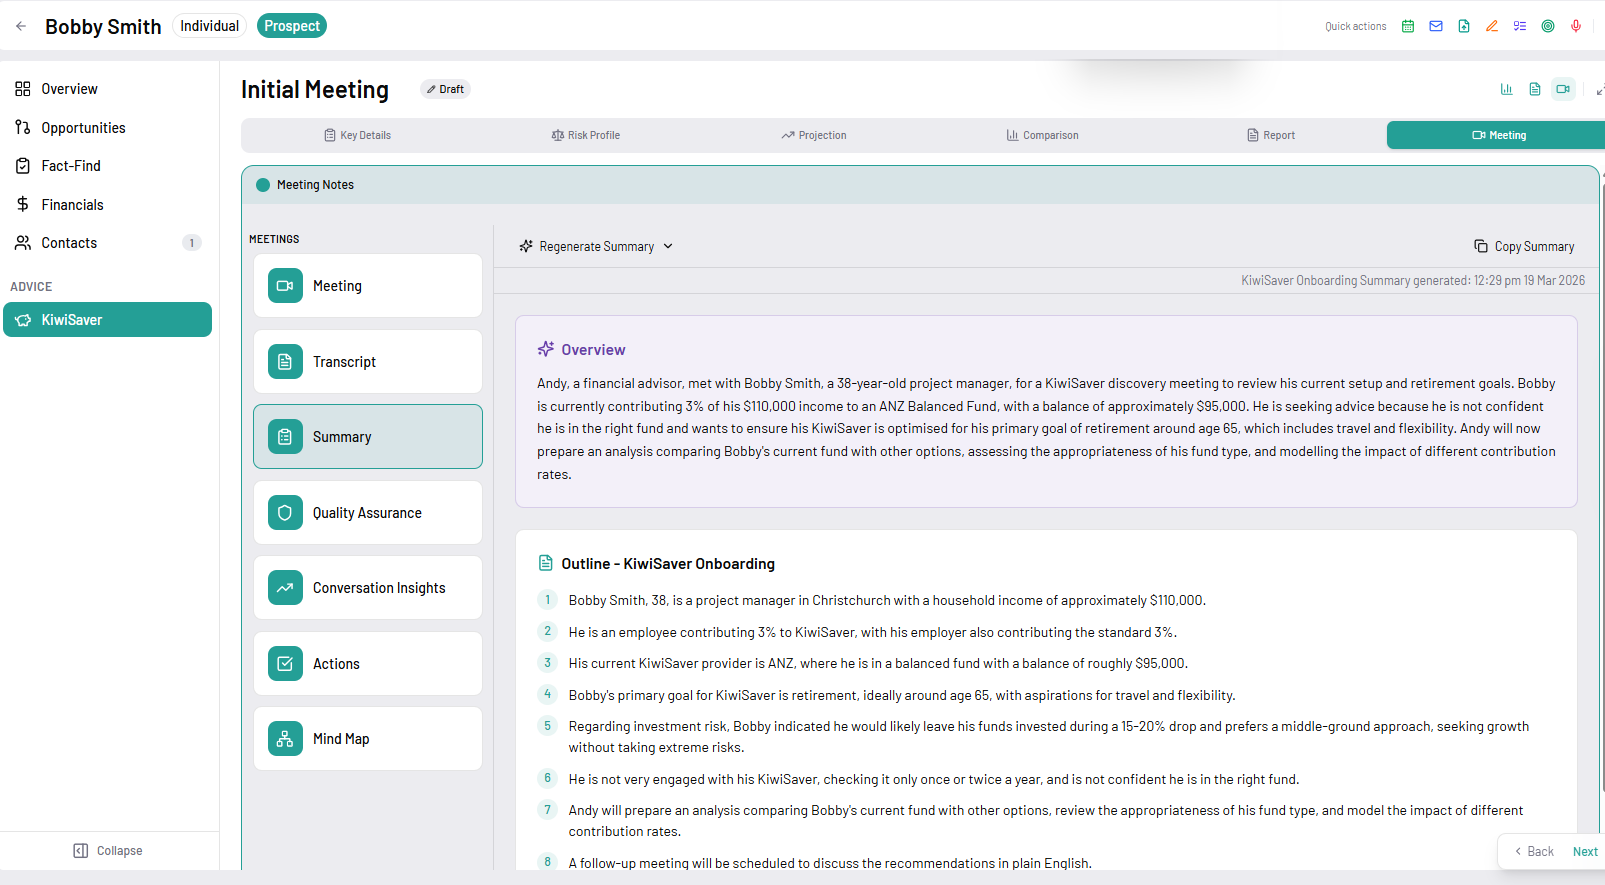Click Copy Summary button
Screen dimensions: 1605x885
click(x=1524, y=246)
